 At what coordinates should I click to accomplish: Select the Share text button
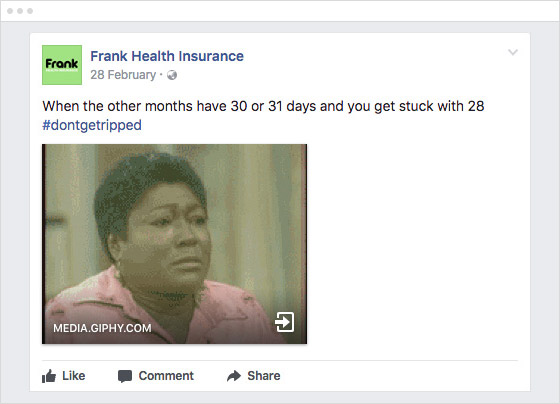(x=264, y=376)
